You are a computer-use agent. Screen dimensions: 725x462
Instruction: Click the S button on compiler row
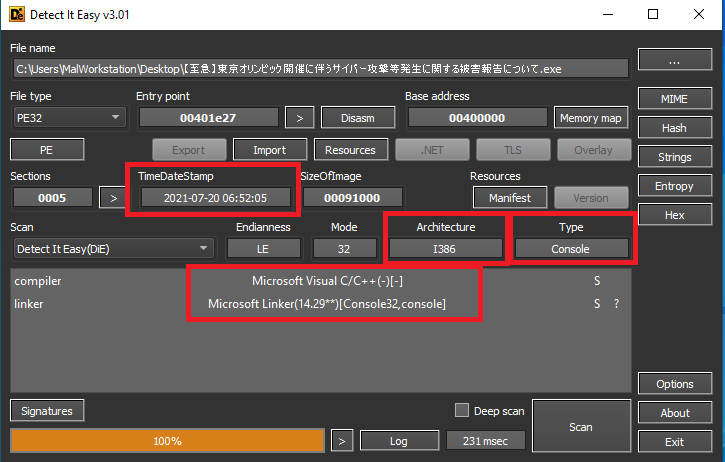coord(597,281)
